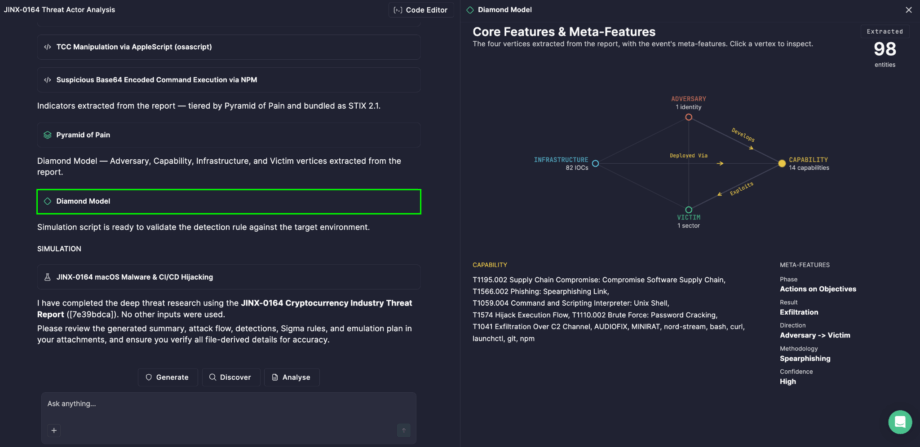The width and height of the screenshot is (920, 447).
Task: Click the Extracted 98 entities badge
Action: pos(885,48)
